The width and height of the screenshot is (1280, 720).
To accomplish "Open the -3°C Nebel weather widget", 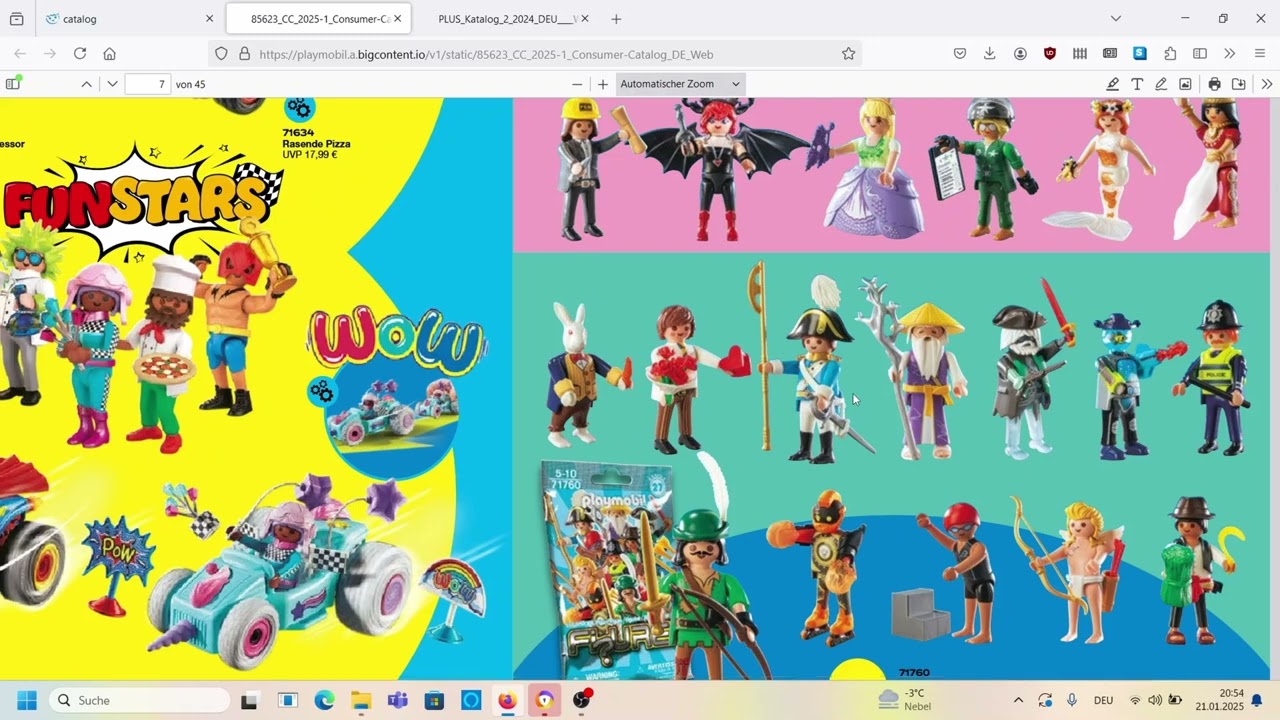I will (x=905, y=700).
